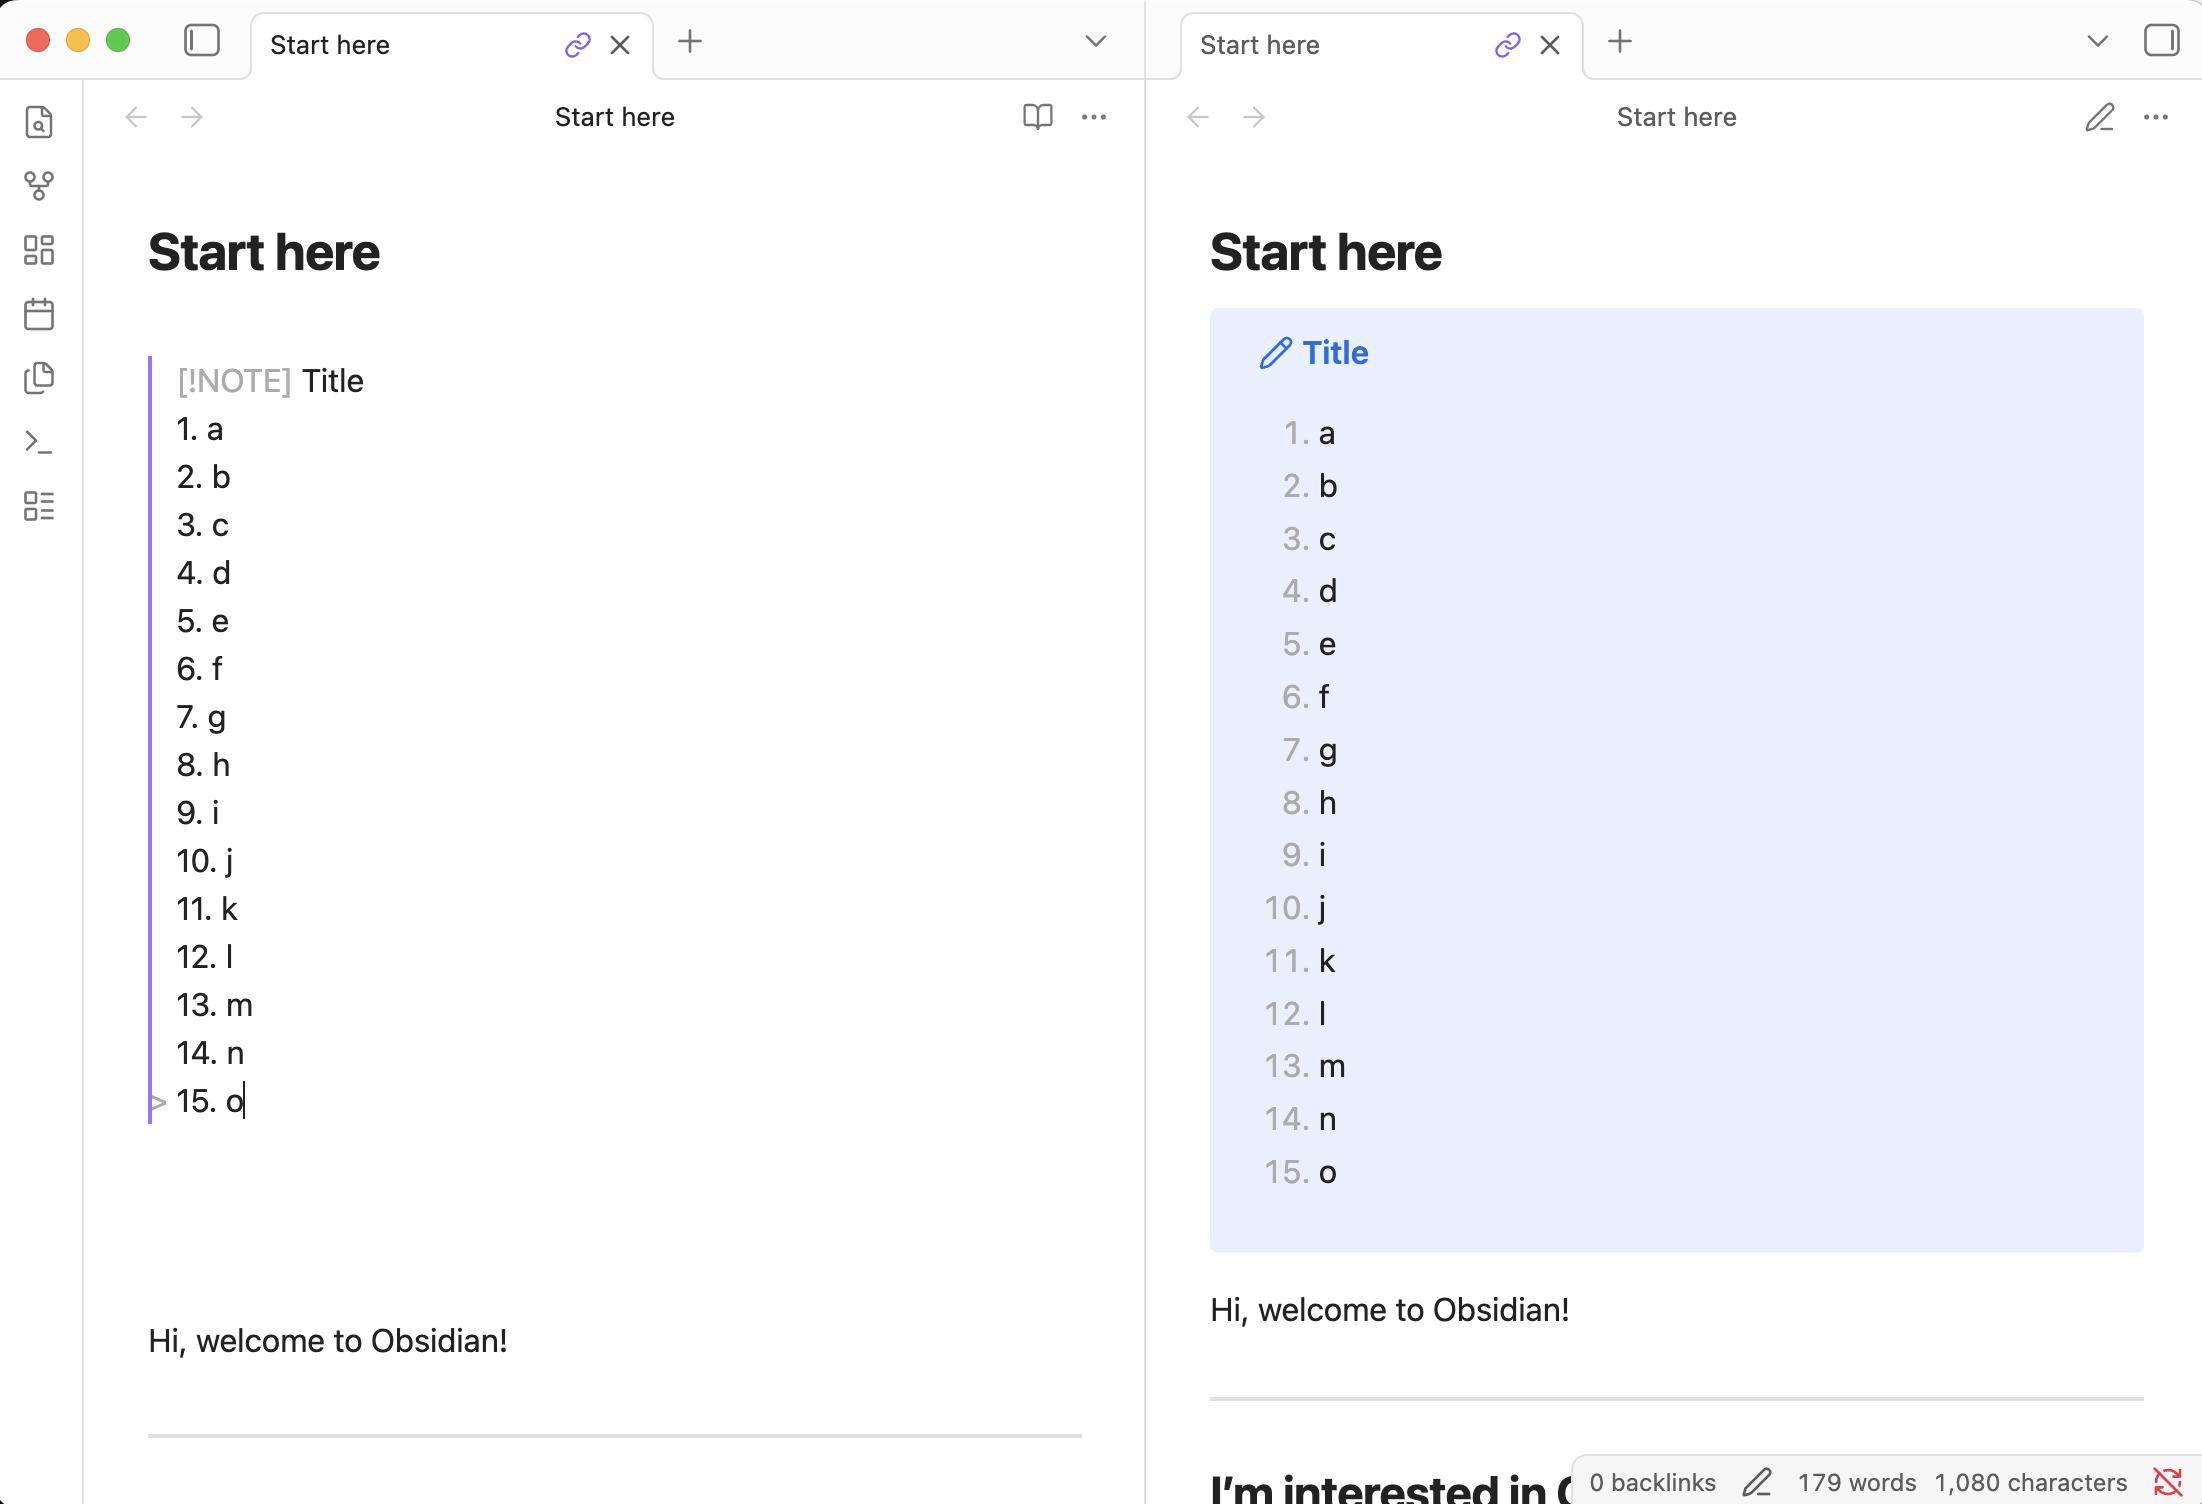This screenshot has width=2202, height=1504.
Task: Open canvas icon in left ribbon
Action: click(x=39, y=250)
